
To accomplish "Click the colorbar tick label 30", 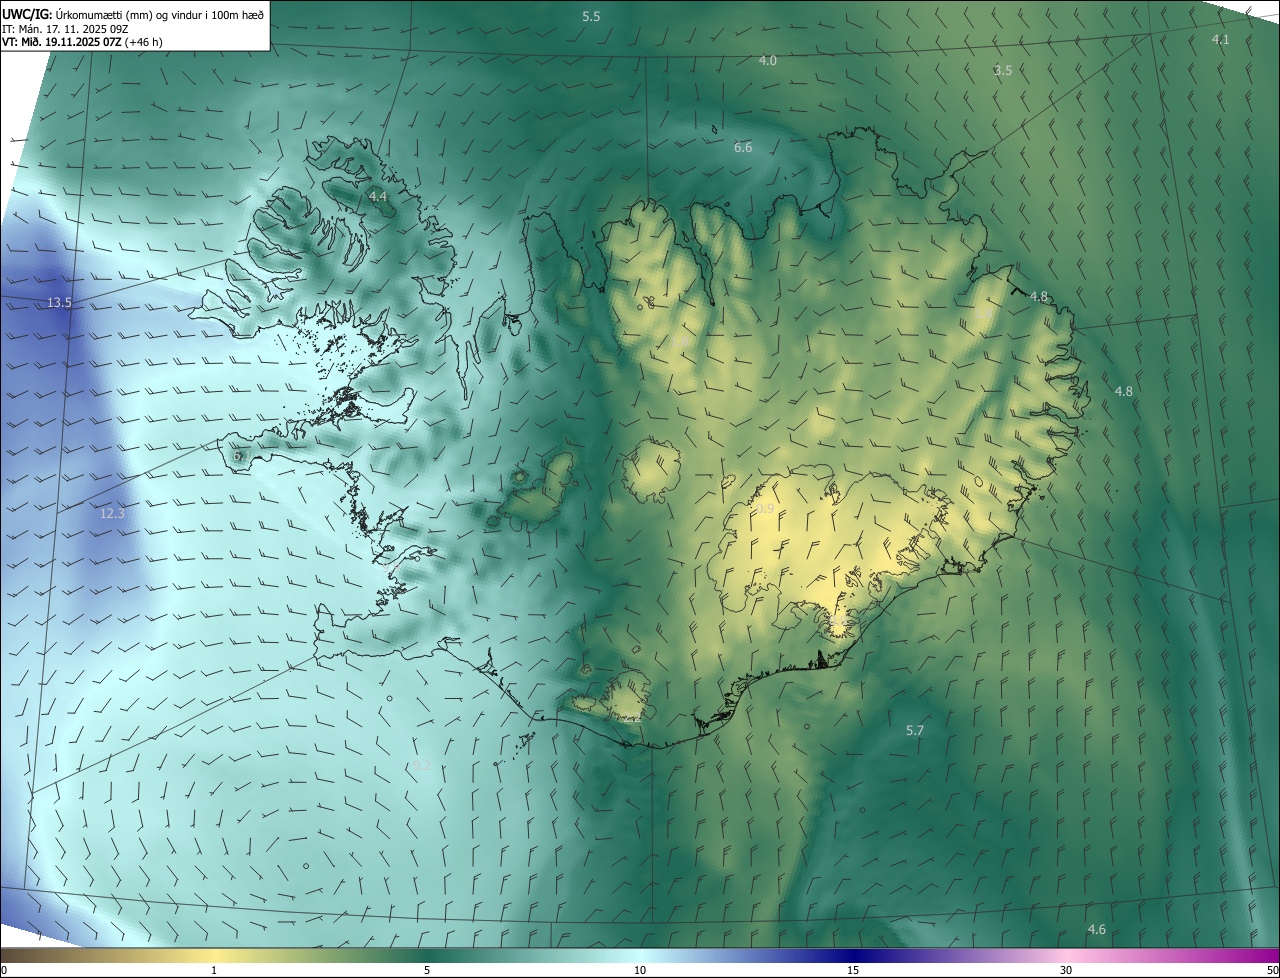I will point(1066,970).
